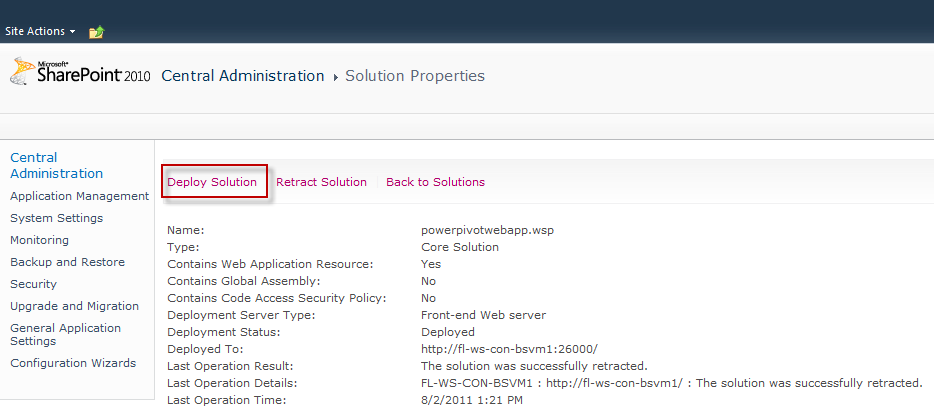Open General Application Settings in the sidebar
934x420 pixels.
click(65, 334)
